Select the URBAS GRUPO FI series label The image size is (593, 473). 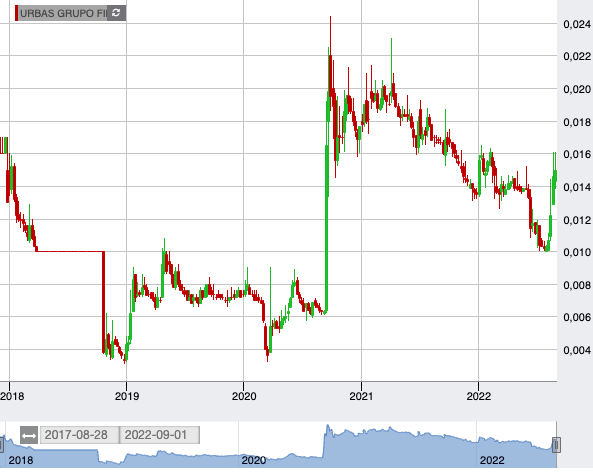coord(63,13)
